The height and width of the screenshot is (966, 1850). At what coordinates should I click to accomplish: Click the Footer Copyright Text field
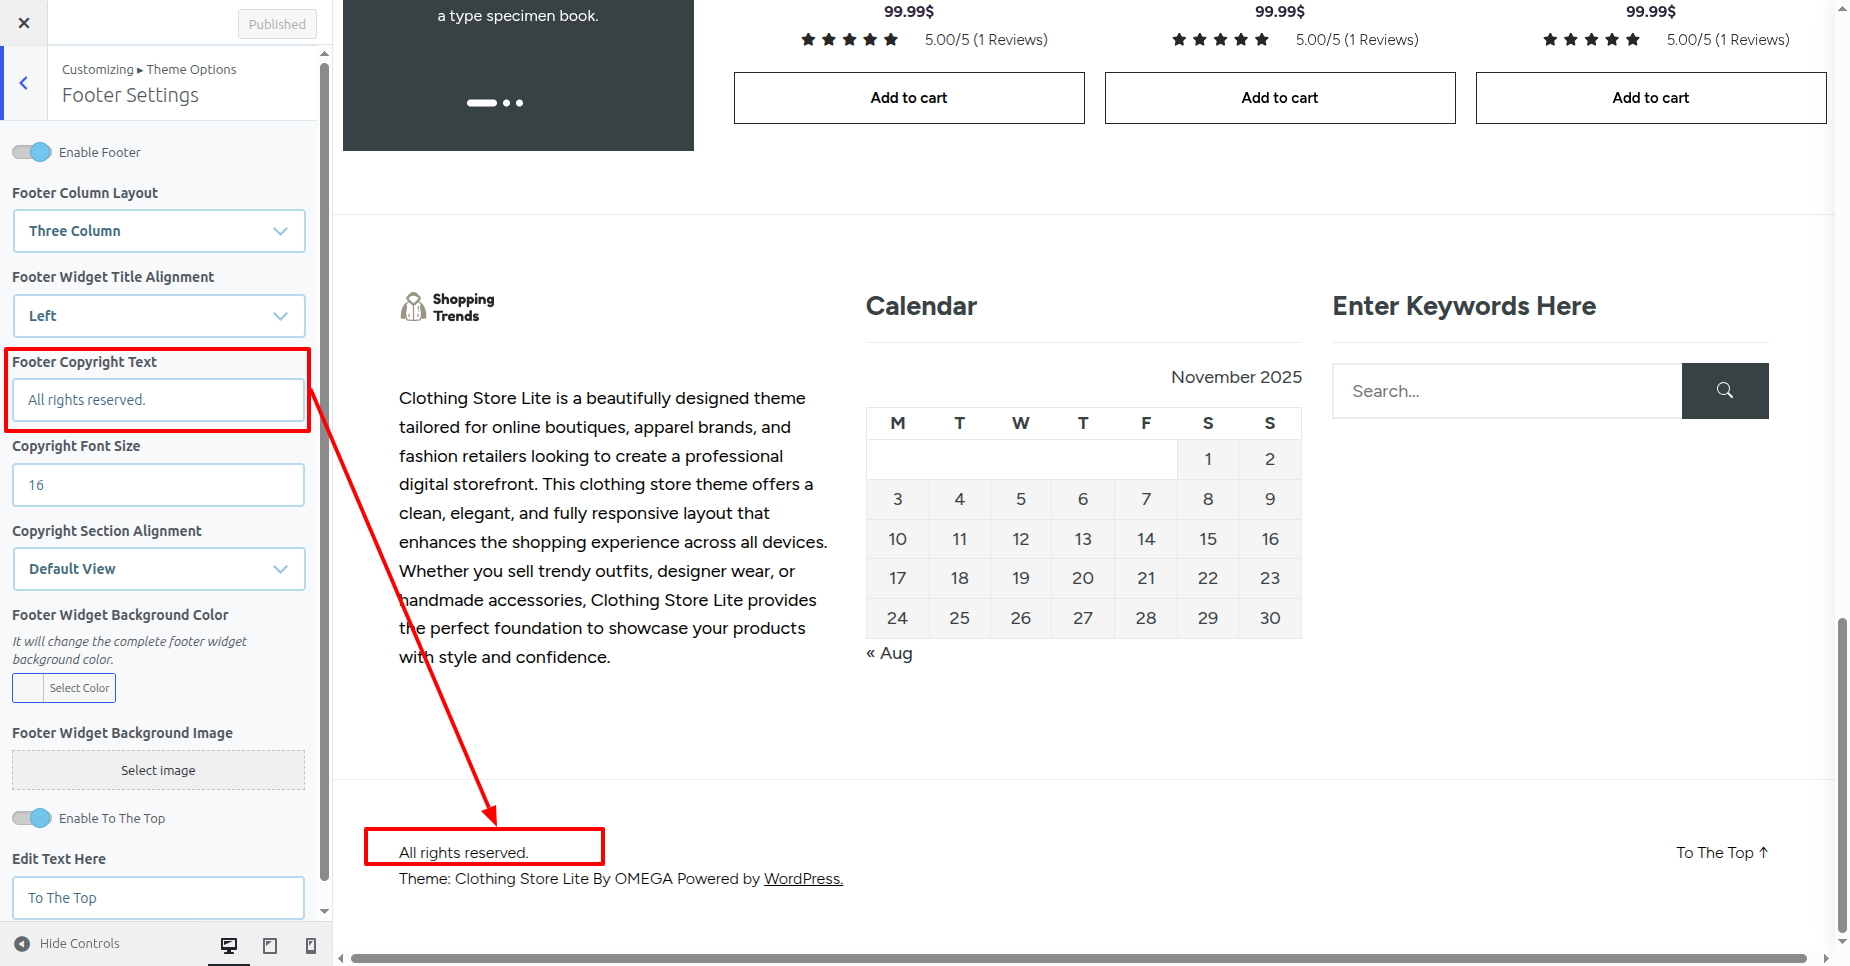coord(158,400)
